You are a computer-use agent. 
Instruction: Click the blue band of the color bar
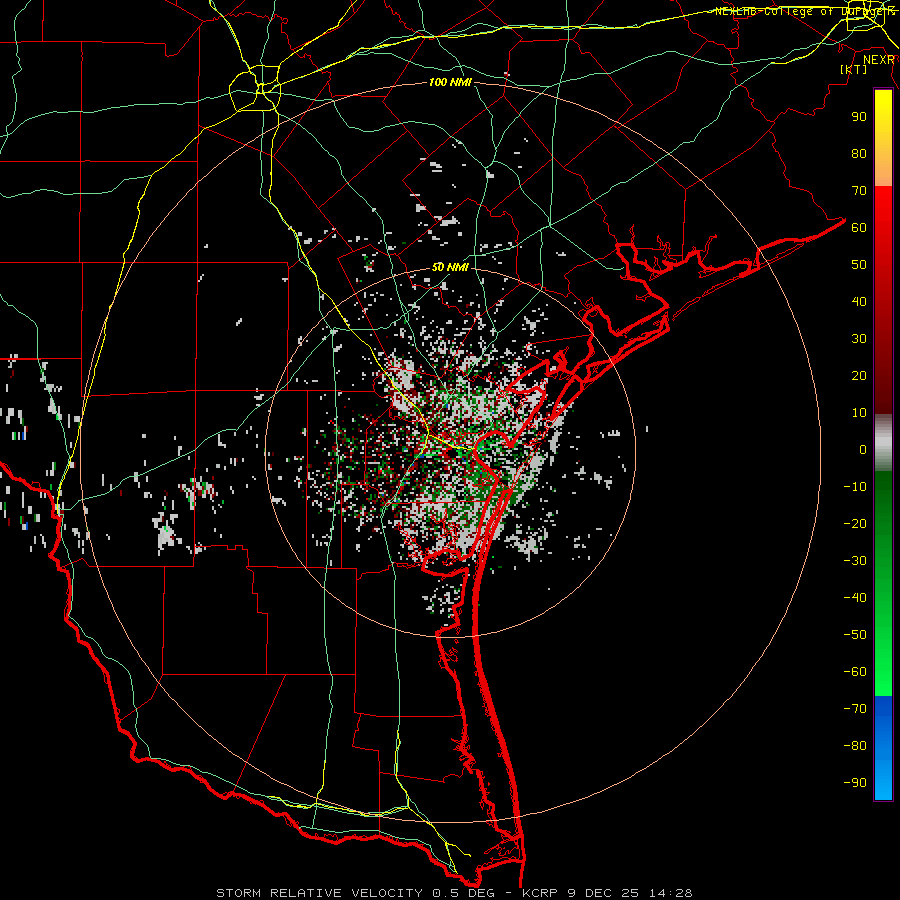pos(883,748)
